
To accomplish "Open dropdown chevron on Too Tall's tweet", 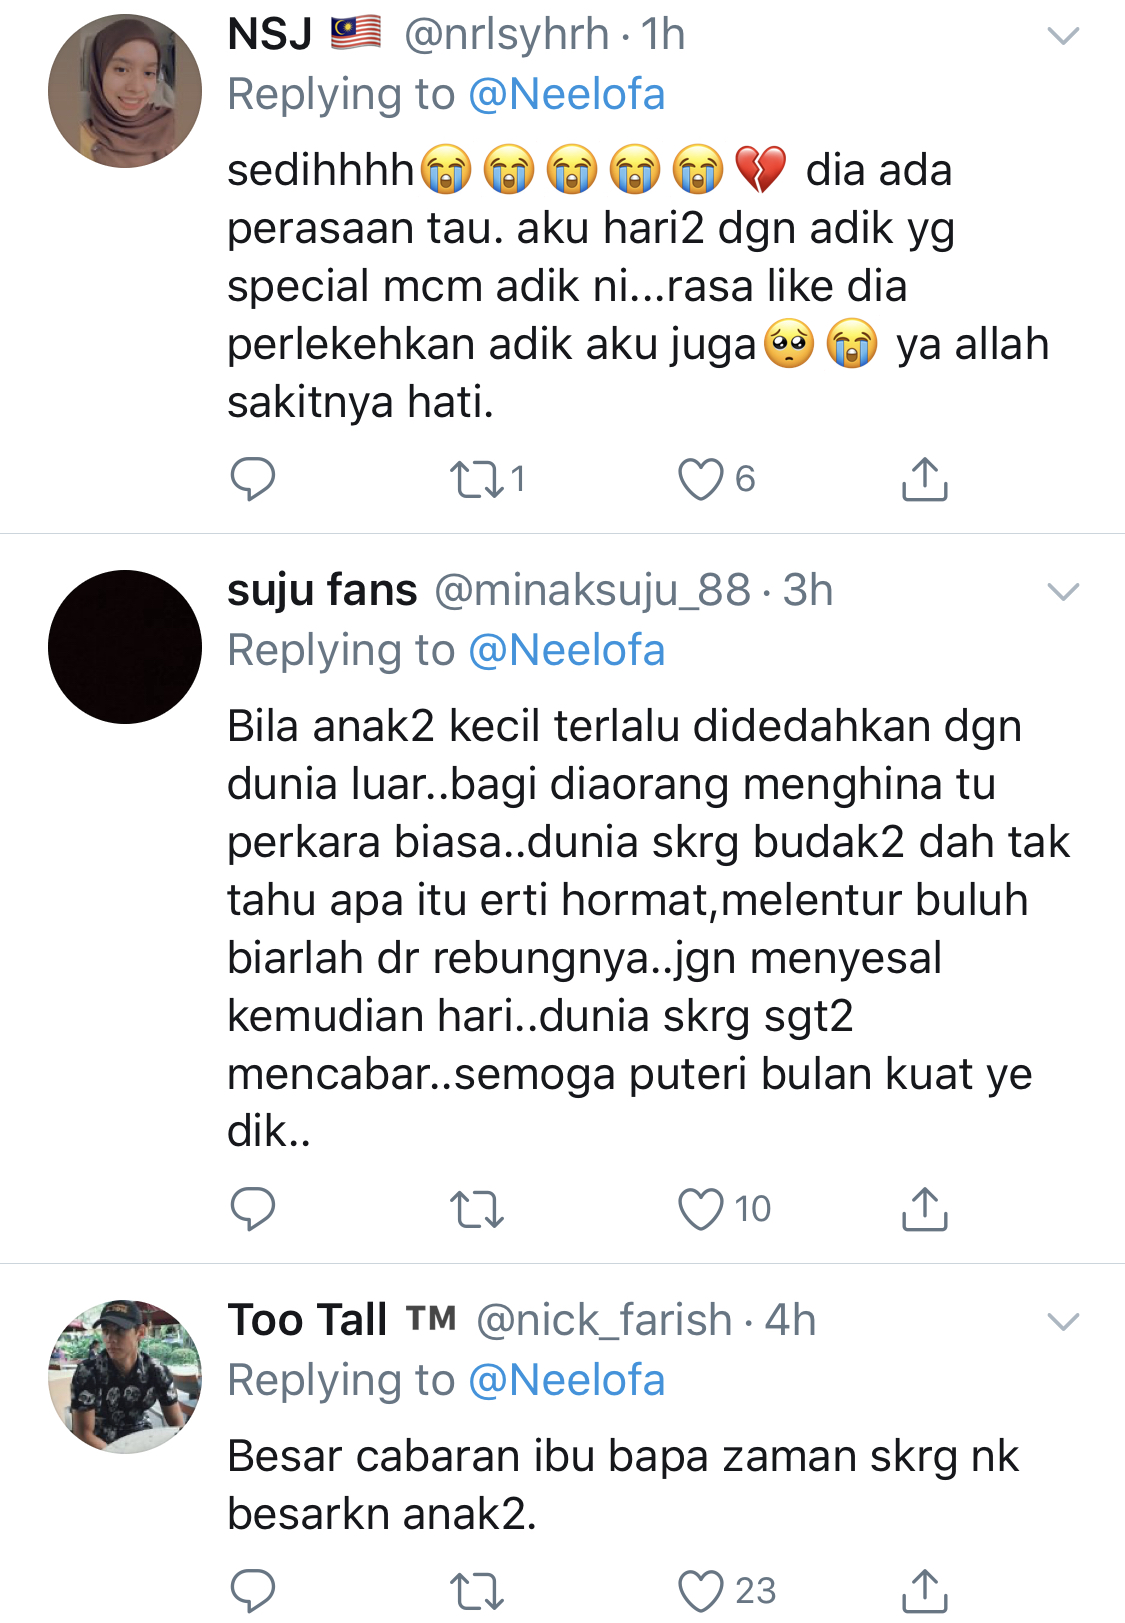I will (x=1062, y=1322).
